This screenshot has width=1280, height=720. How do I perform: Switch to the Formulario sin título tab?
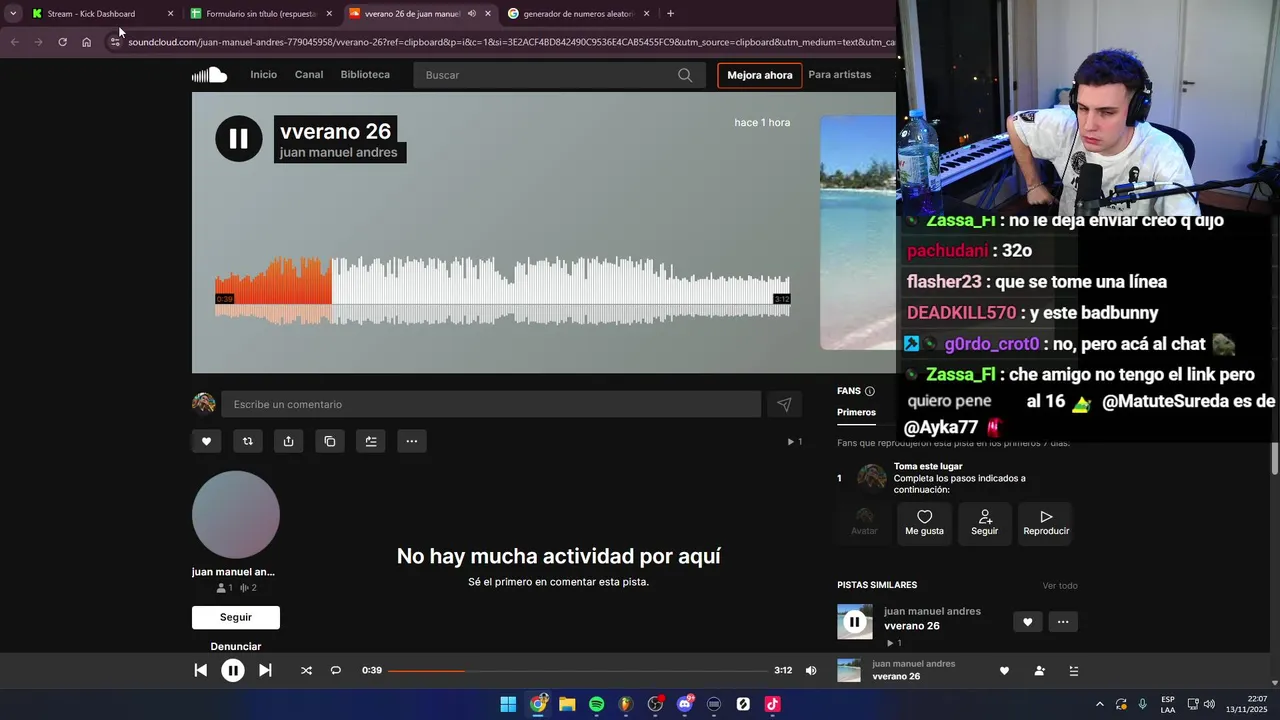[x=261, y=14]
